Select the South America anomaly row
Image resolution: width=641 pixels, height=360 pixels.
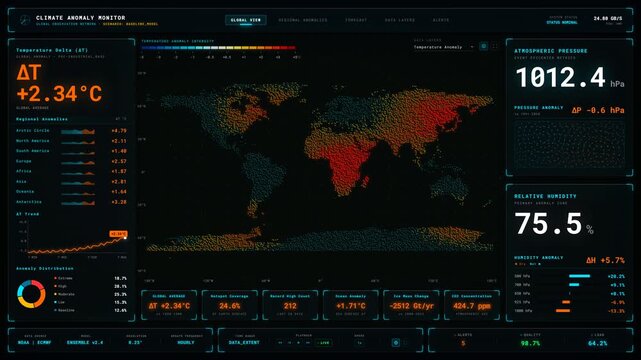[71, 151]
